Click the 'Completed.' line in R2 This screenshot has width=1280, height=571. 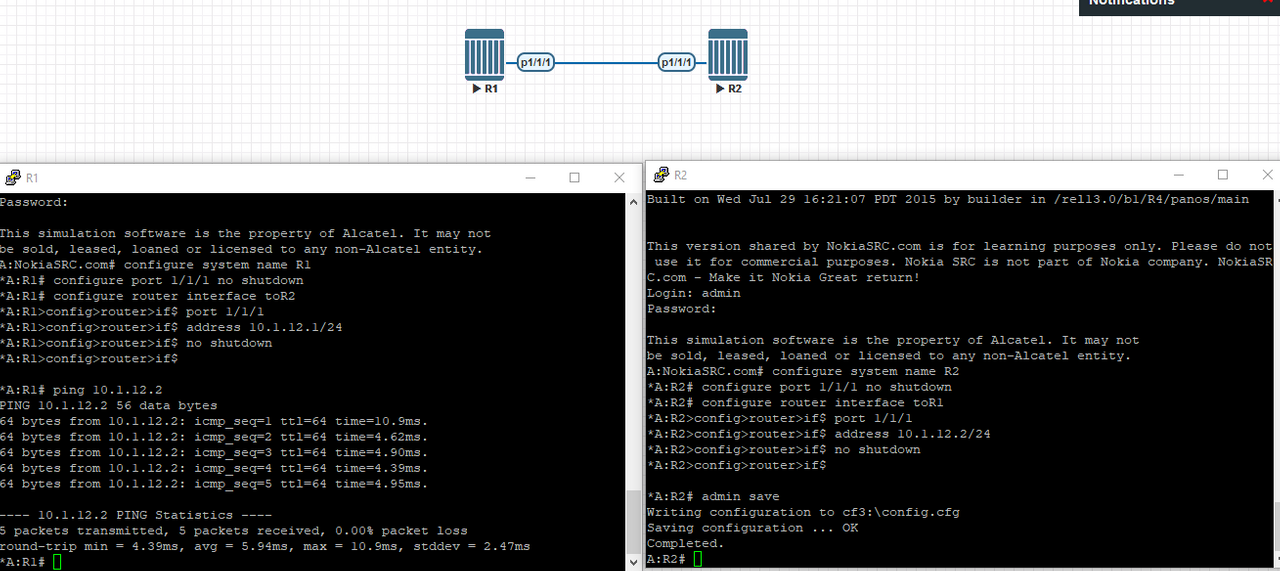[686, 543]
